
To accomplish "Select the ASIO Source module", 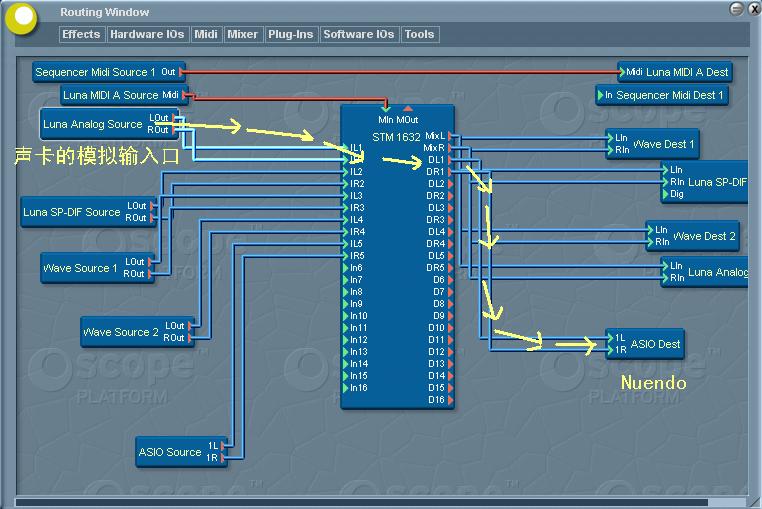I will pos(182,452).
